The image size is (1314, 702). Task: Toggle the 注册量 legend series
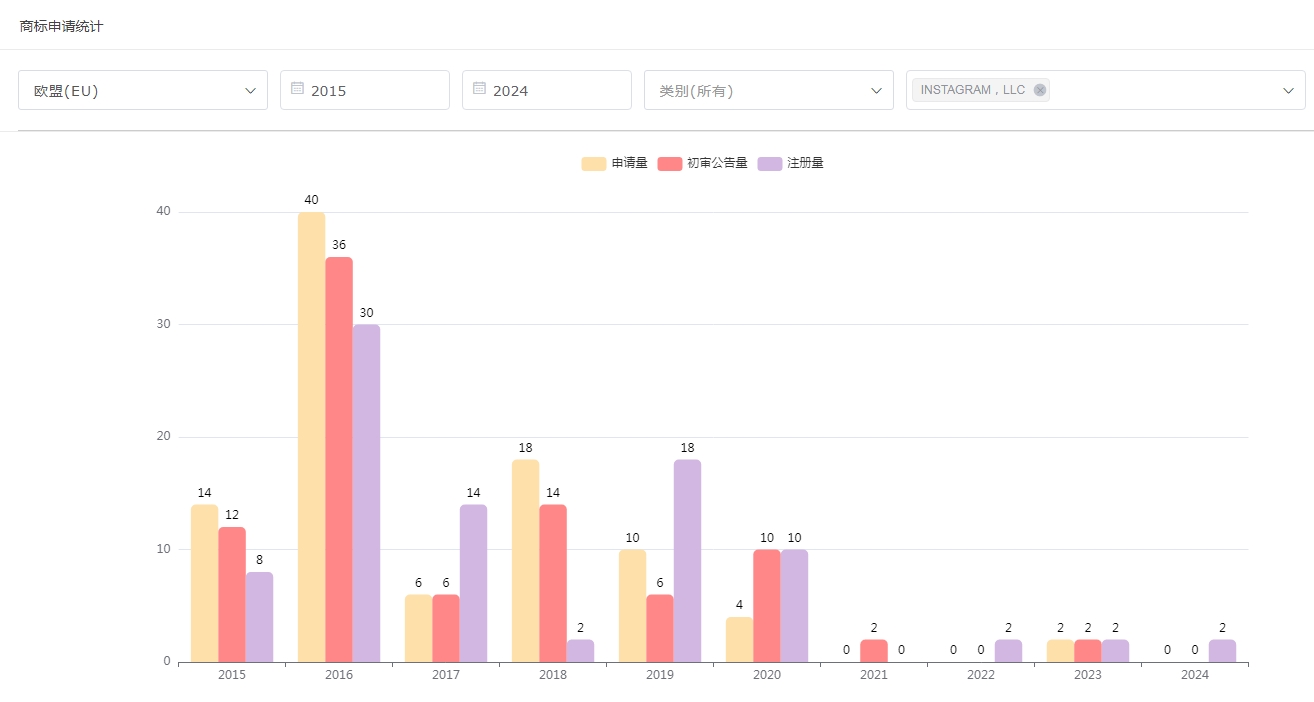(791, 163)
